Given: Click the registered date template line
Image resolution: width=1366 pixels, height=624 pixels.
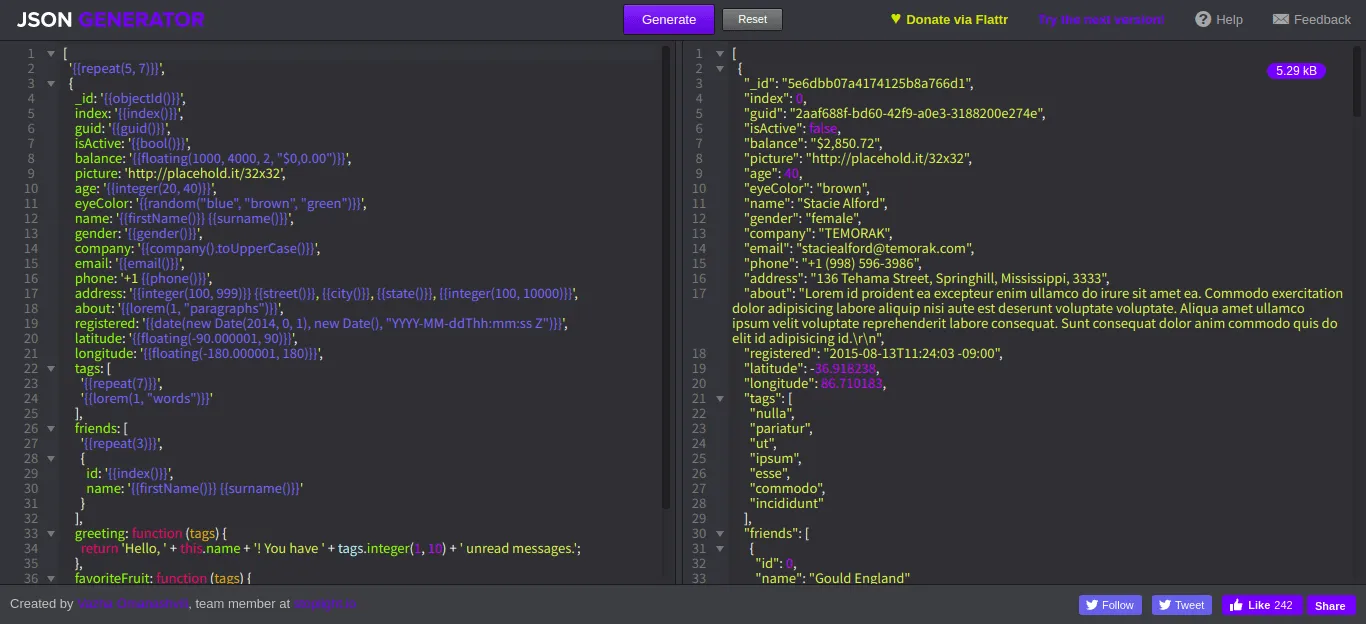Looking at the screenshot, I should tap(322, 324).
